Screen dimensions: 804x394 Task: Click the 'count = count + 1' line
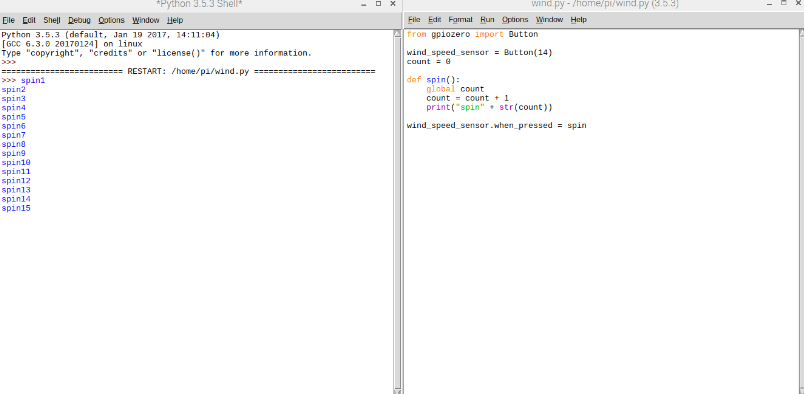pos(467,98)
